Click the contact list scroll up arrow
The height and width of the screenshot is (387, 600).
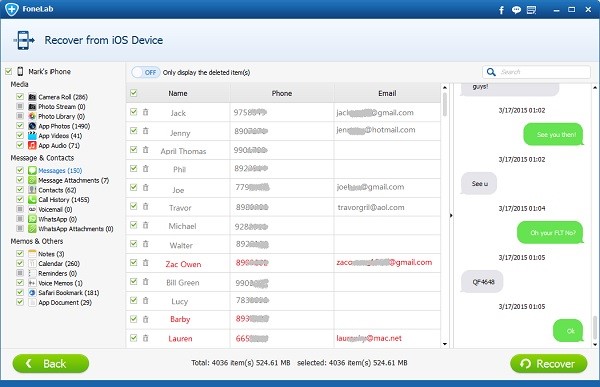[445, 88]
